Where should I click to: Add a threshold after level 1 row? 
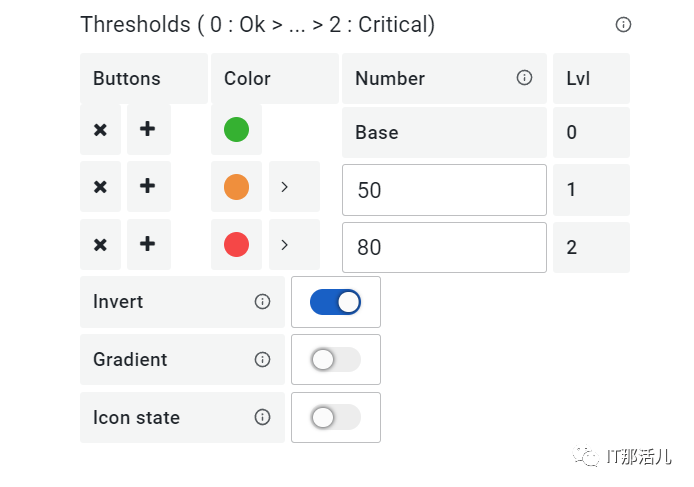148,187
